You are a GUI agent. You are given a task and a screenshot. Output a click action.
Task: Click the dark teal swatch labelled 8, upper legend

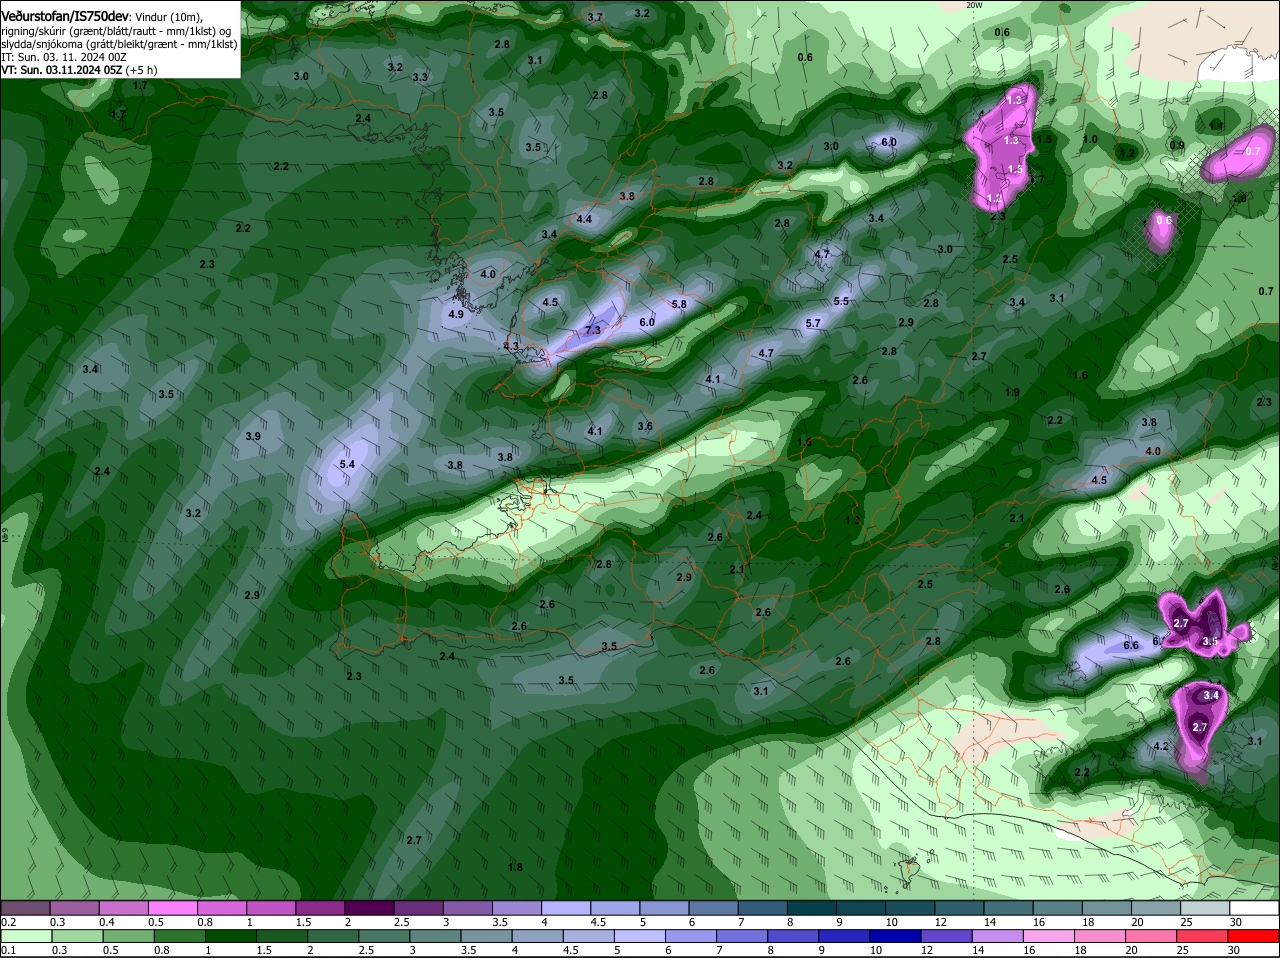[812, 908]
